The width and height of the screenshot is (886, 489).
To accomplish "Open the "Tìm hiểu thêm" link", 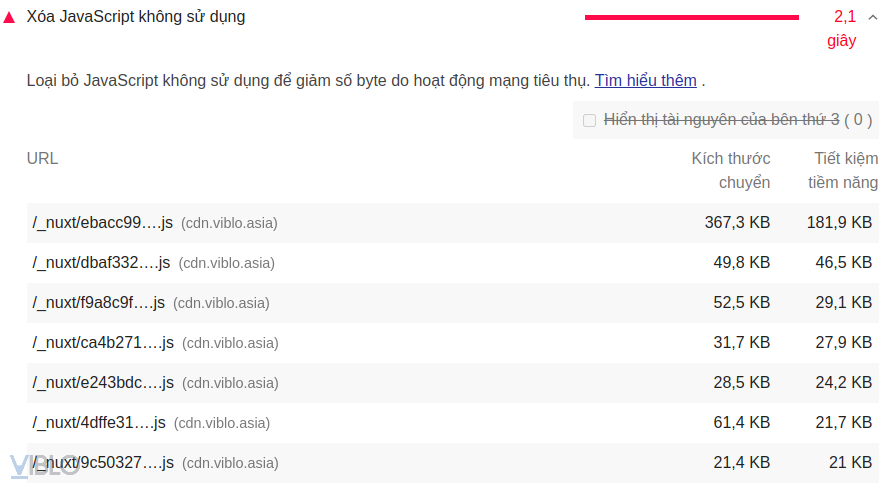I will (x=645, y=81).
